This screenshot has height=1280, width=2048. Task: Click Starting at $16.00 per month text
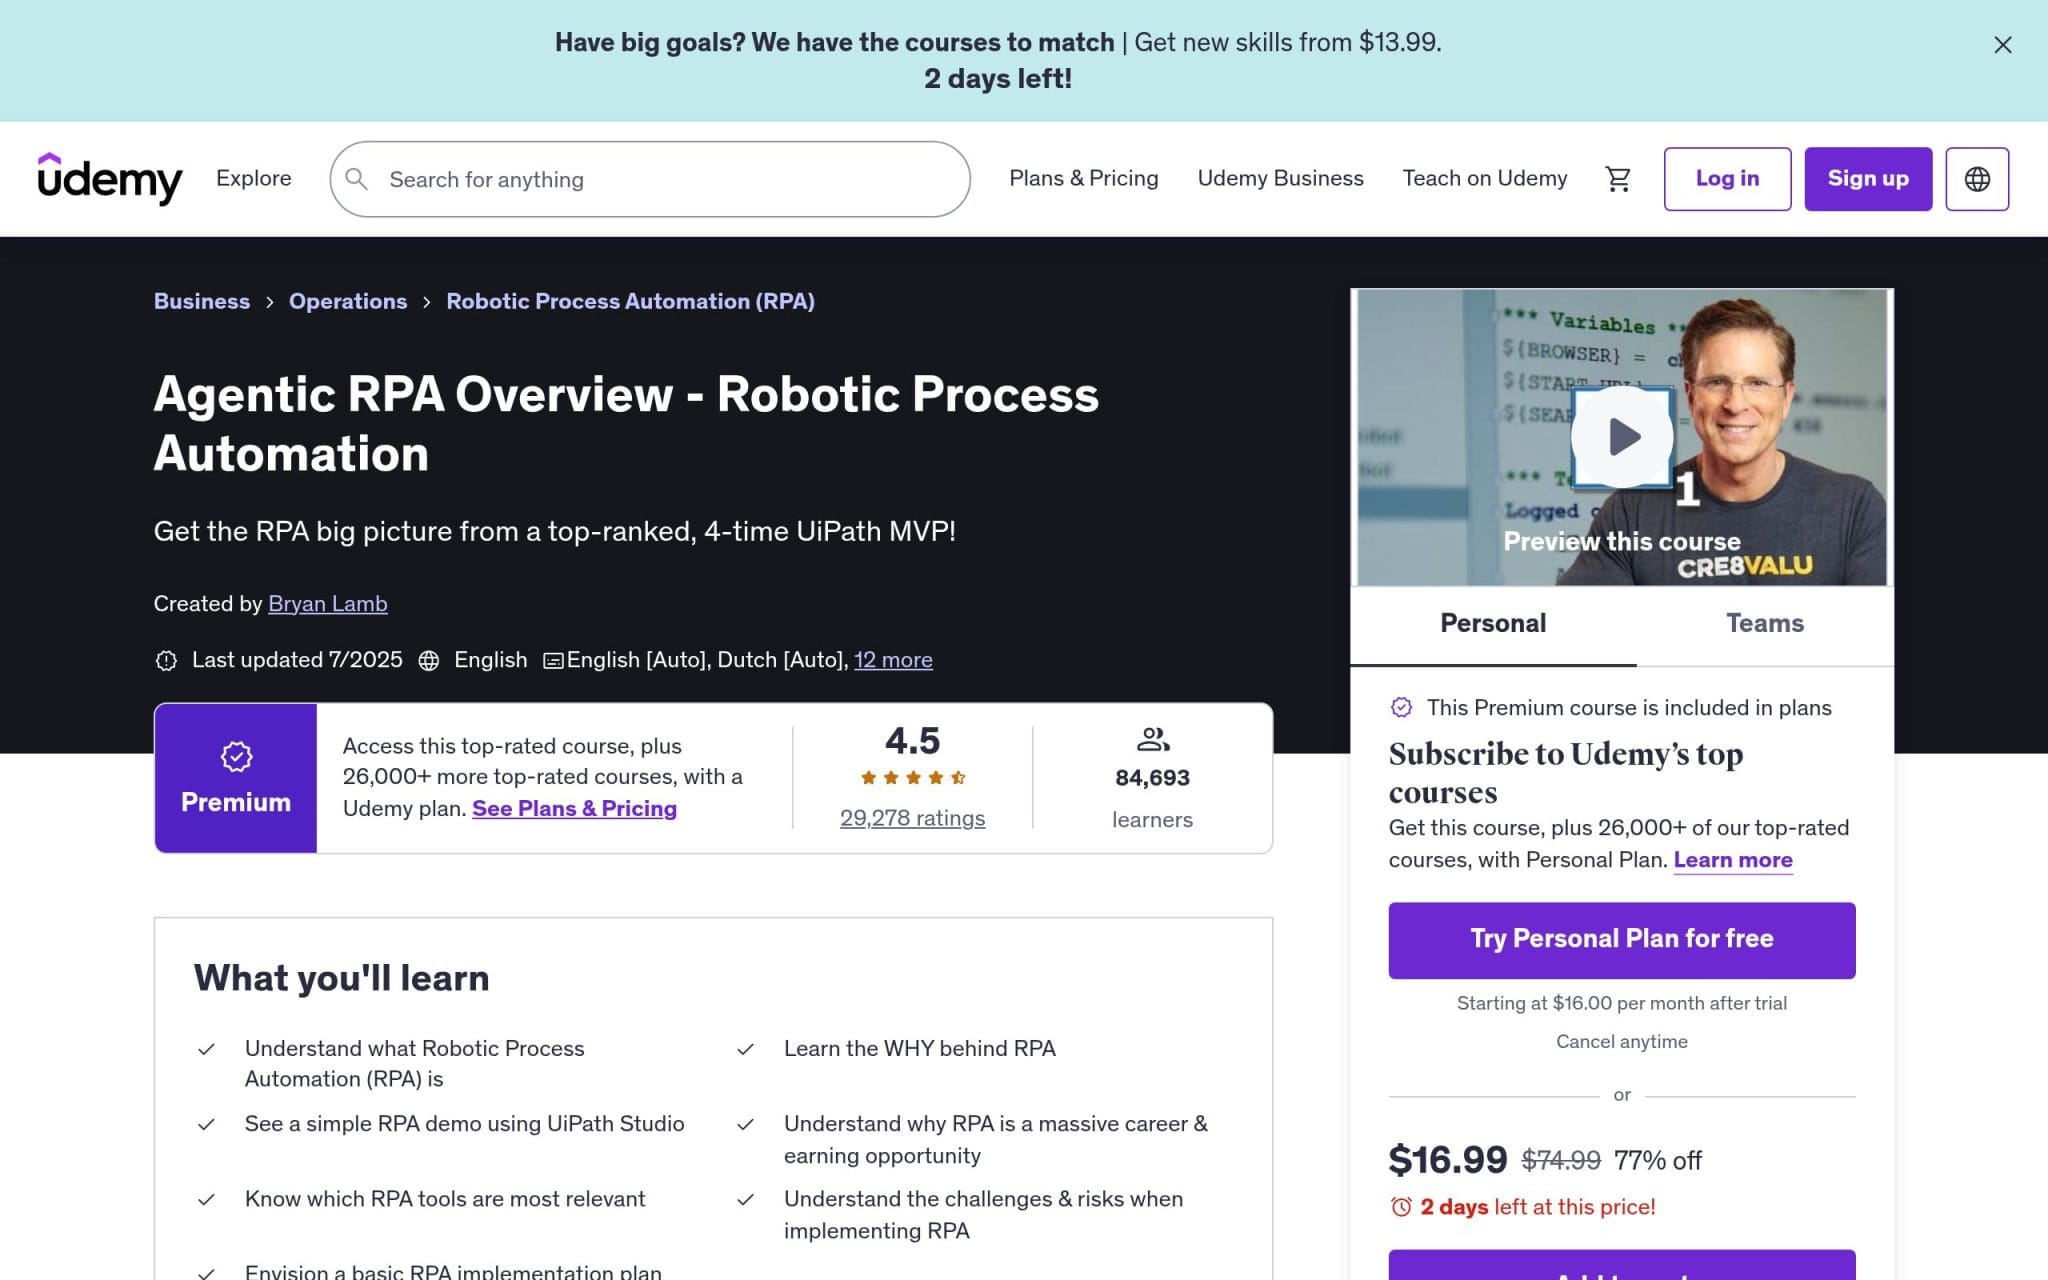[x=1621, y=1003]
